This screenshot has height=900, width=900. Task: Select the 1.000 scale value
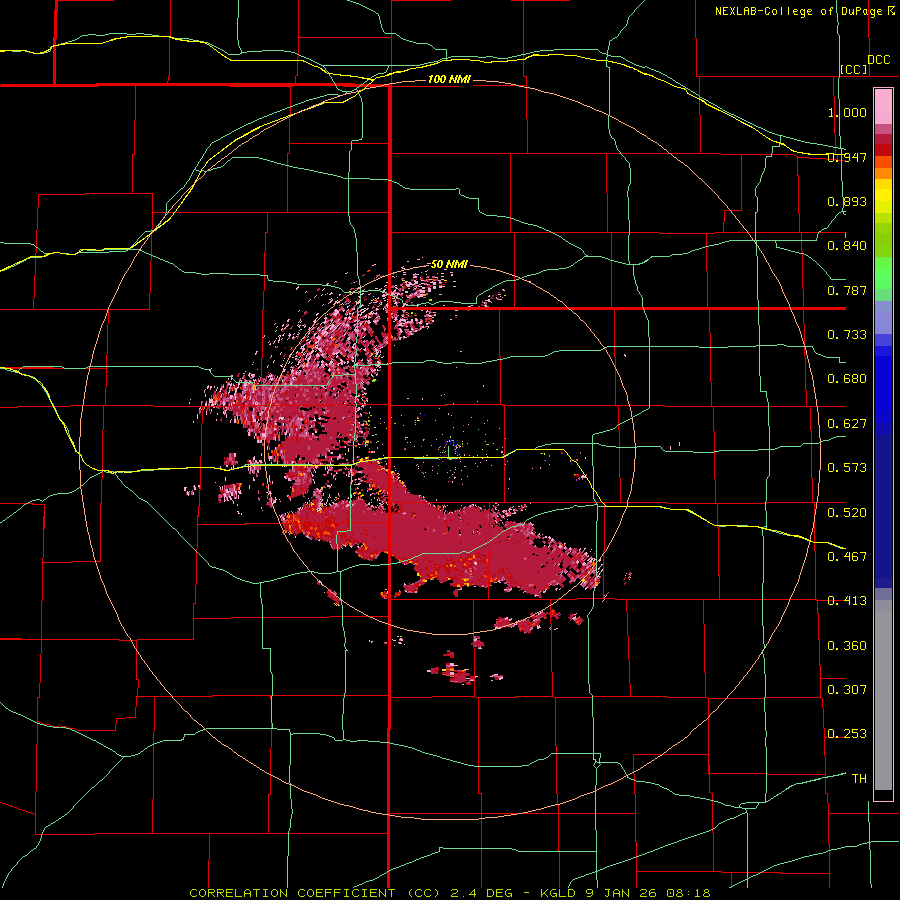(847, 112)
